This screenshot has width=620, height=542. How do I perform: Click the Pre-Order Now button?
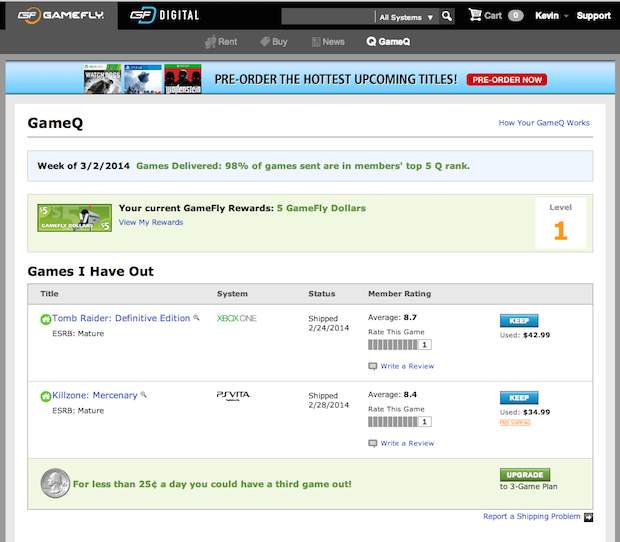point(507,79)
